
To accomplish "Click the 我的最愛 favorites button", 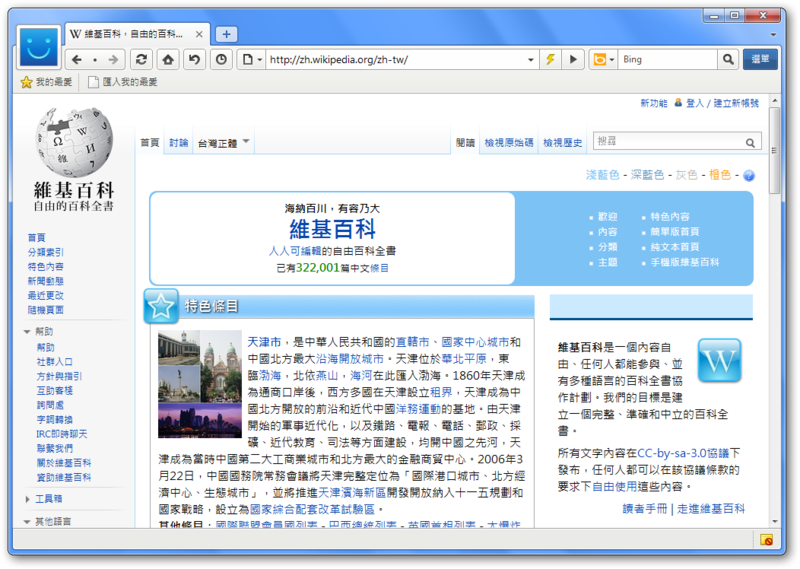I will [47, 82].
